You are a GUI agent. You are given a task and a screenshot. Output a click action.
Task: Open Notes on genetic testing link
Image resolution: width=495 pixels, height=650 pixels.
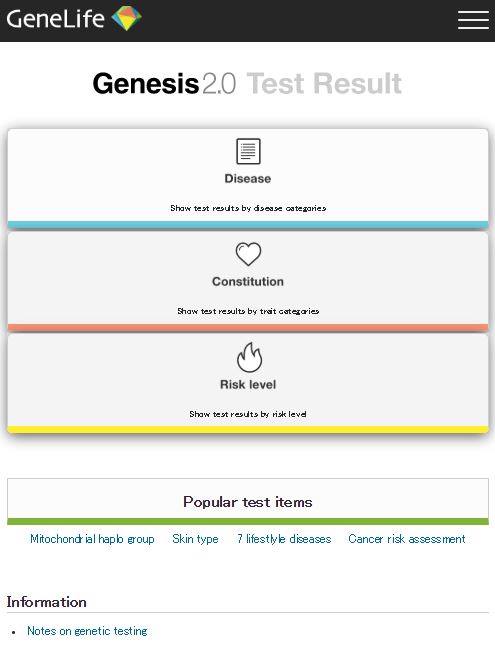point(87,631)
